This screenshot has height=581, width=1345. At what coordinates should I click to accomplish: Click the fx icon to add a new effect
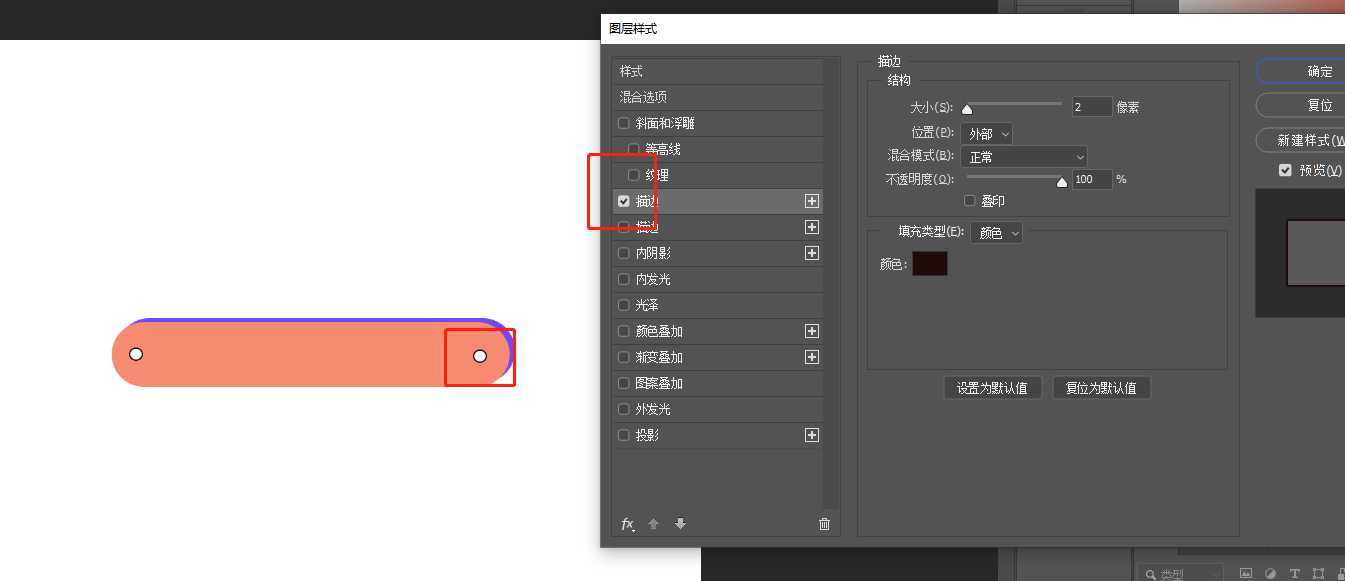[x=627, y=524]
